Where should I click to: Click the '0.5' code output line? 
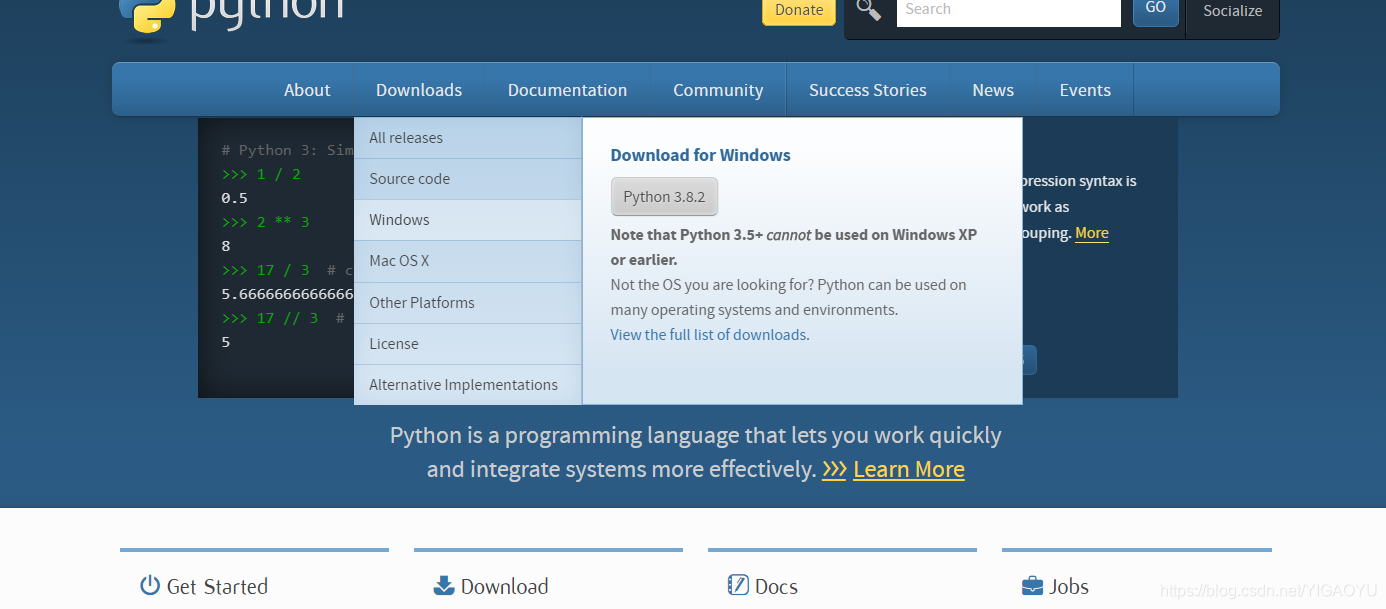tap(234, 198)
